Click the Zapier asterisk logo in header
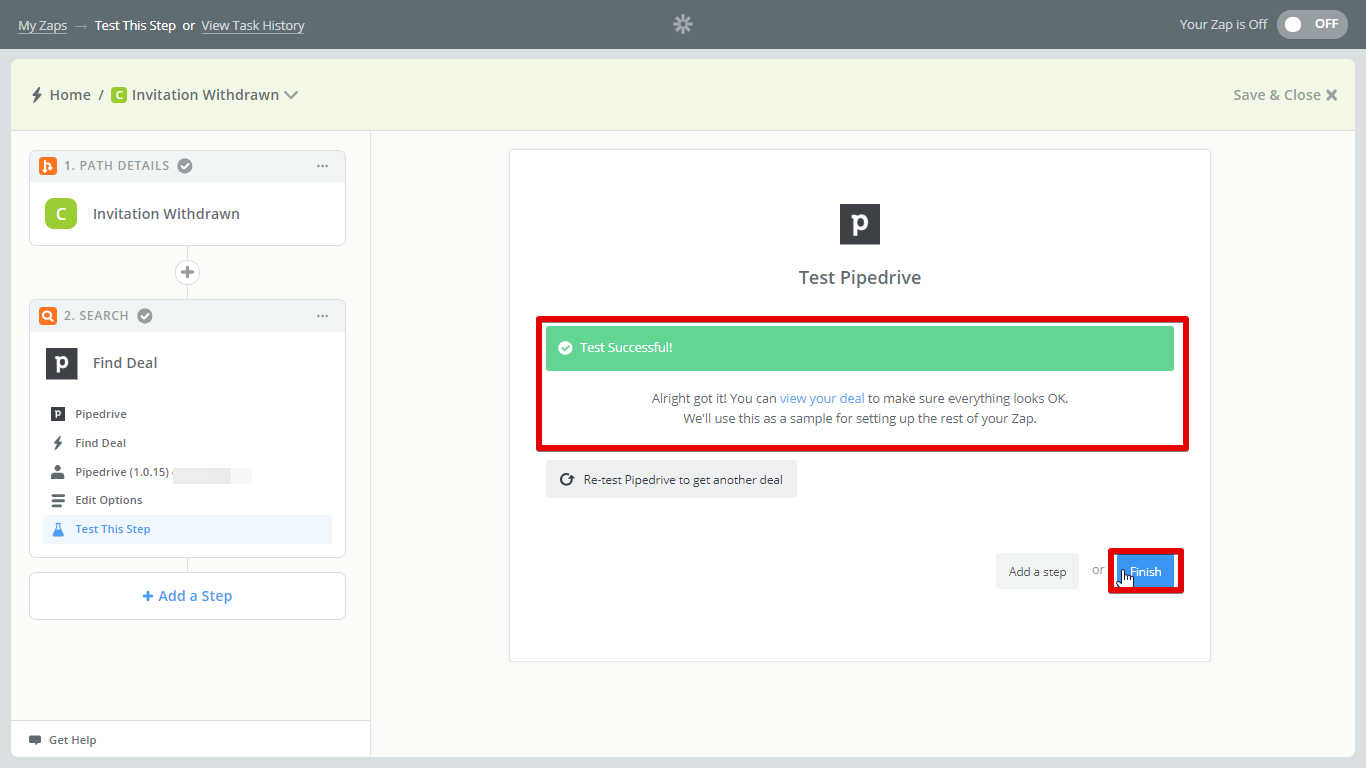The image size is (1366, 768). (x=683, y=24)
